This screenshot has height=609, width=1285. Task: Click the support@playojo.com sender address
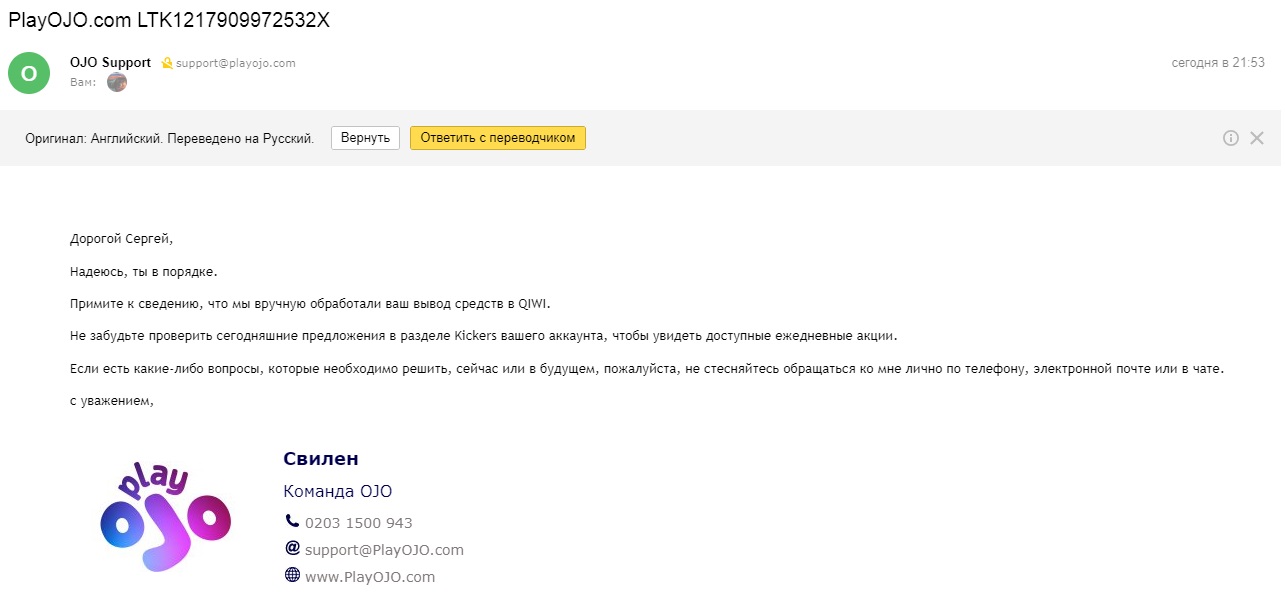tap(236, 63)
